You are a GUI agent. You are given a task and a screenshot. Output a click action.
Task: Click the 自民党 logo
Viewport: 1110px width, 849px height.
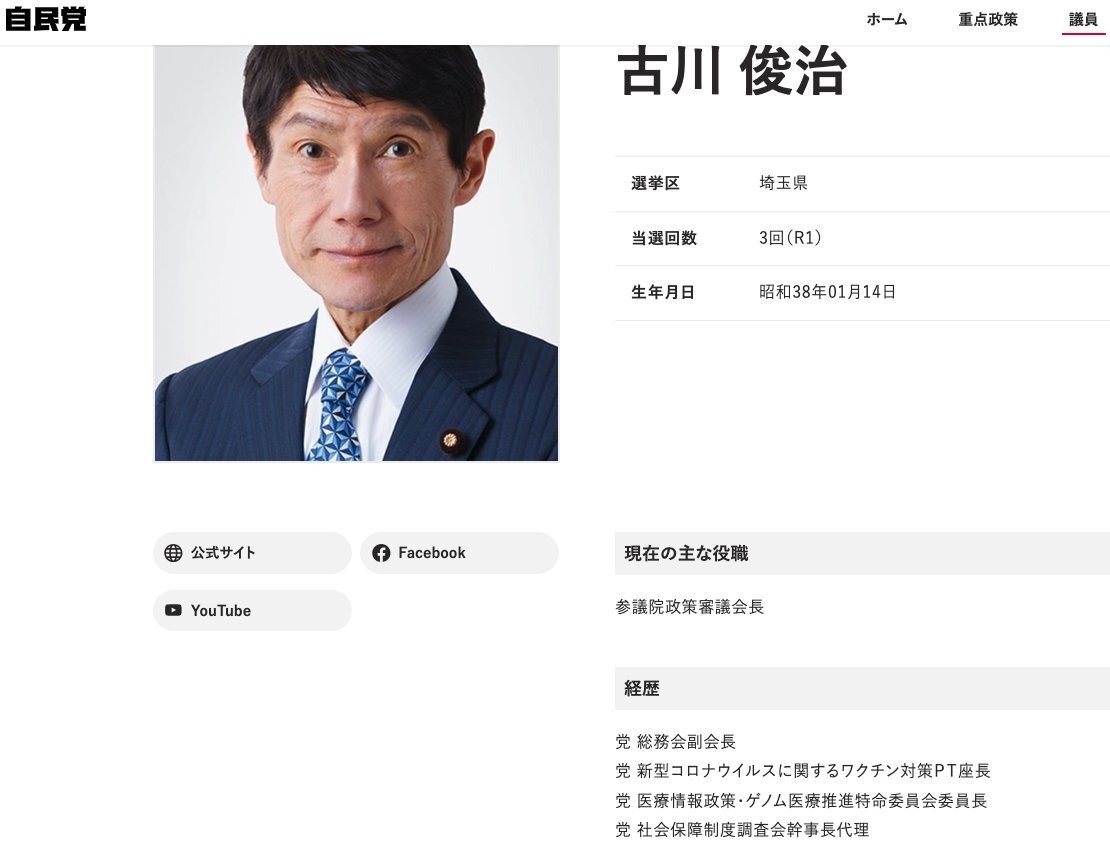click(45, 19)
